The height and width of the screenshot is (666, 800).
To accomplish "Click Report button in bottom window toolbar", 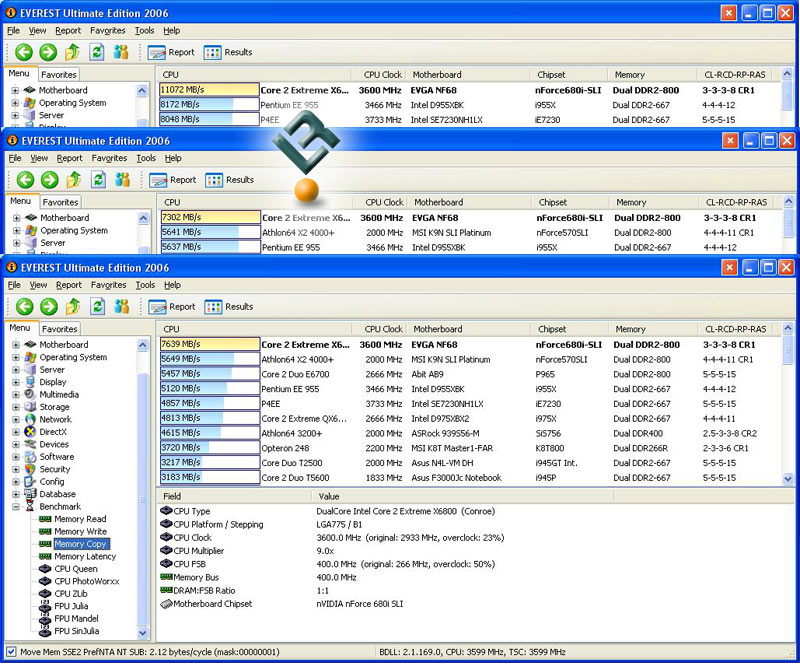I will point(172,307).
